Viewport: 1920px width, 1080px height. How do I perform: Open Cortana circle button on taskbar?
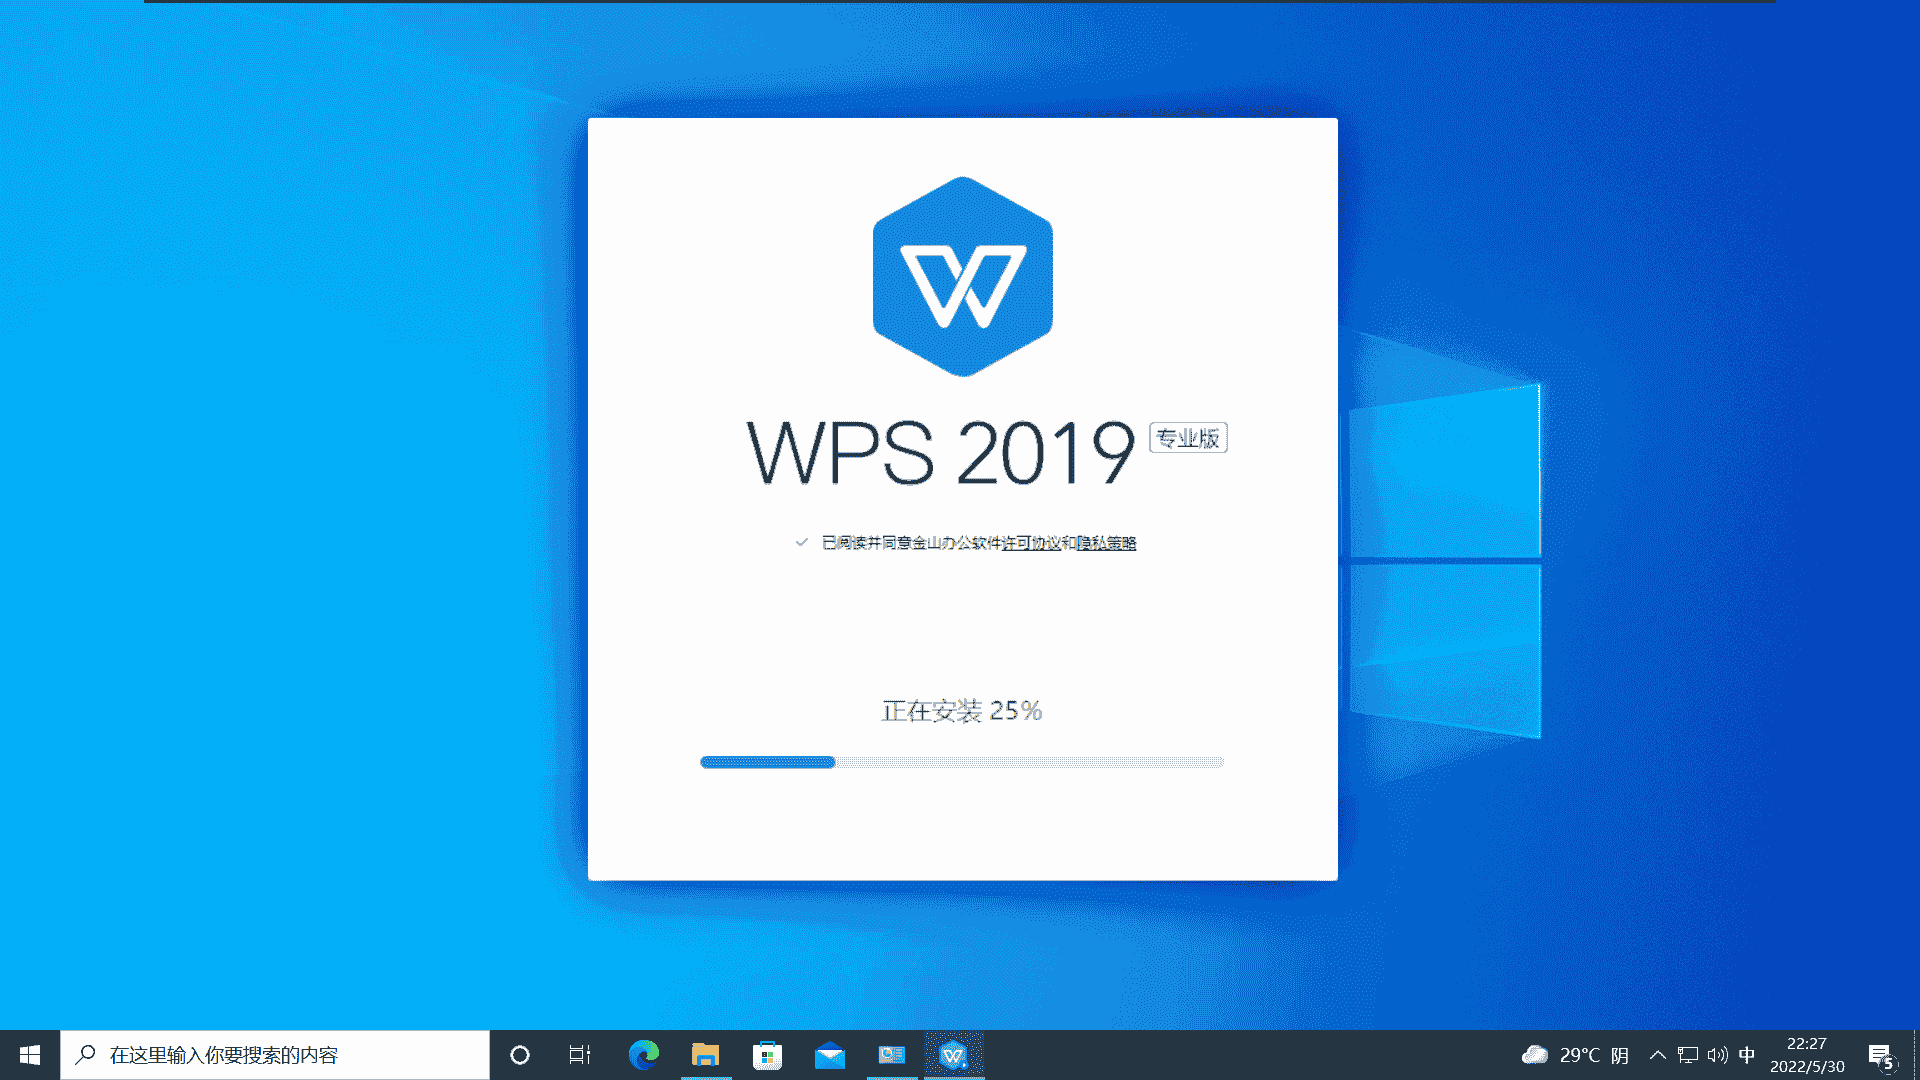tap(520, 1055)
